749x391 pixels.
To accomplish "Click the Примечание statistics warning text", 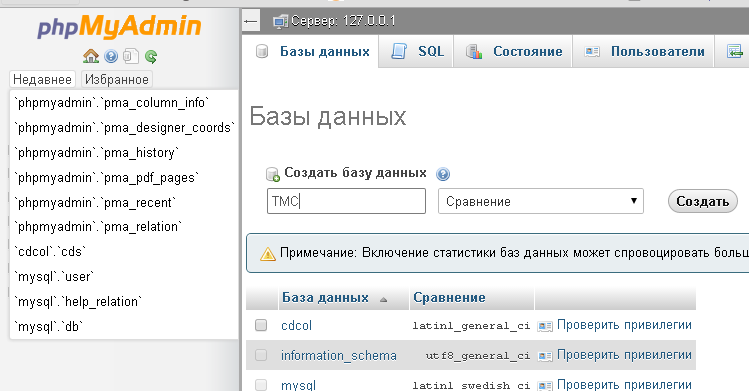I will (514, 253).
